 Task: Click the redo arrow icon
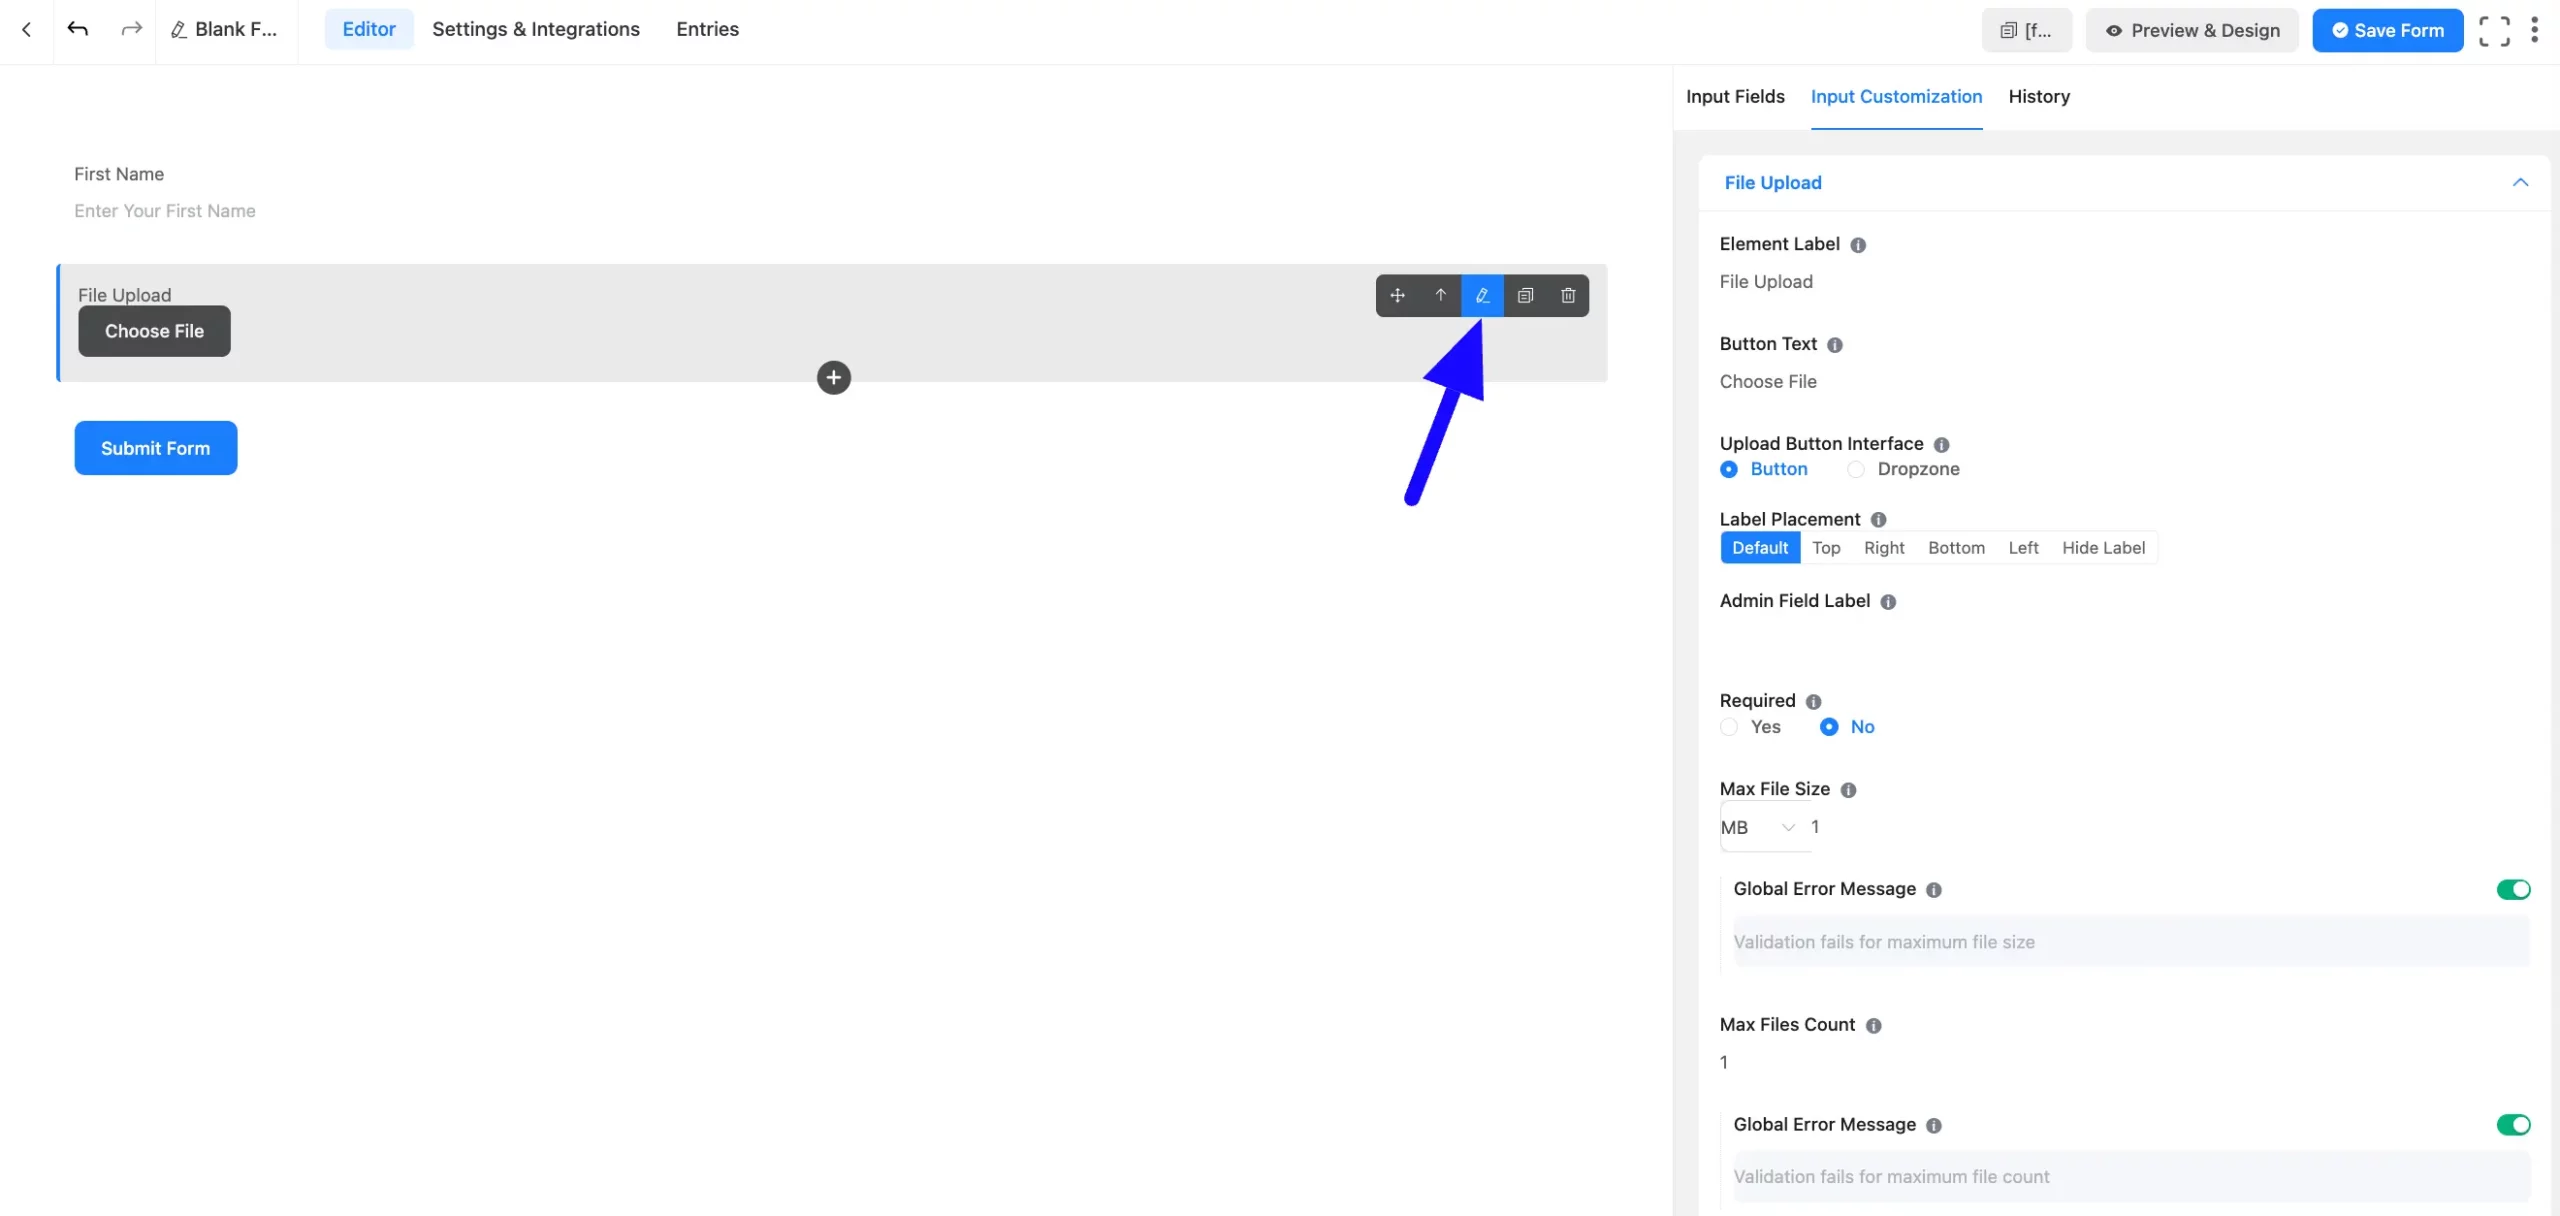131,29
